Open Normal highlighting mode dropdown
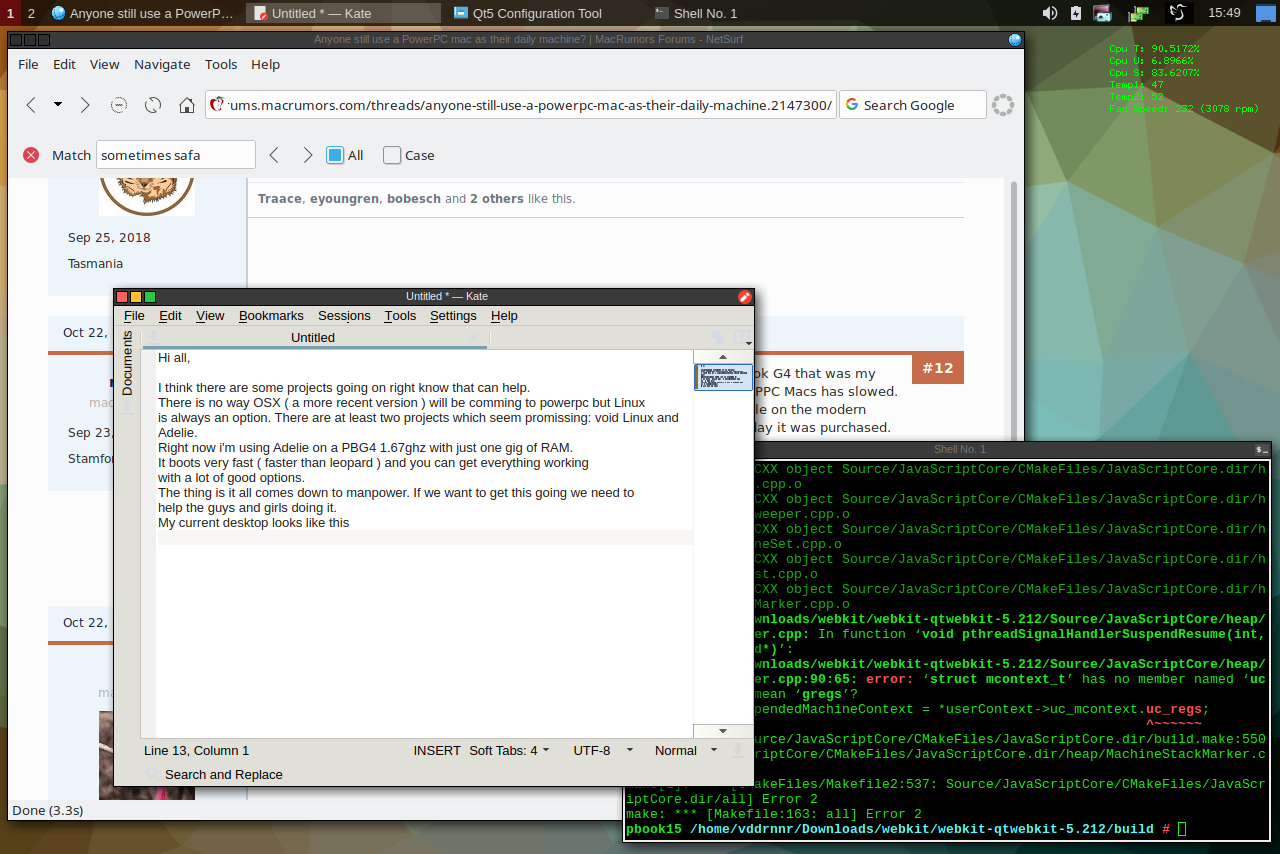The height and width of the screenshot is (854, 1280). point(686,750)
